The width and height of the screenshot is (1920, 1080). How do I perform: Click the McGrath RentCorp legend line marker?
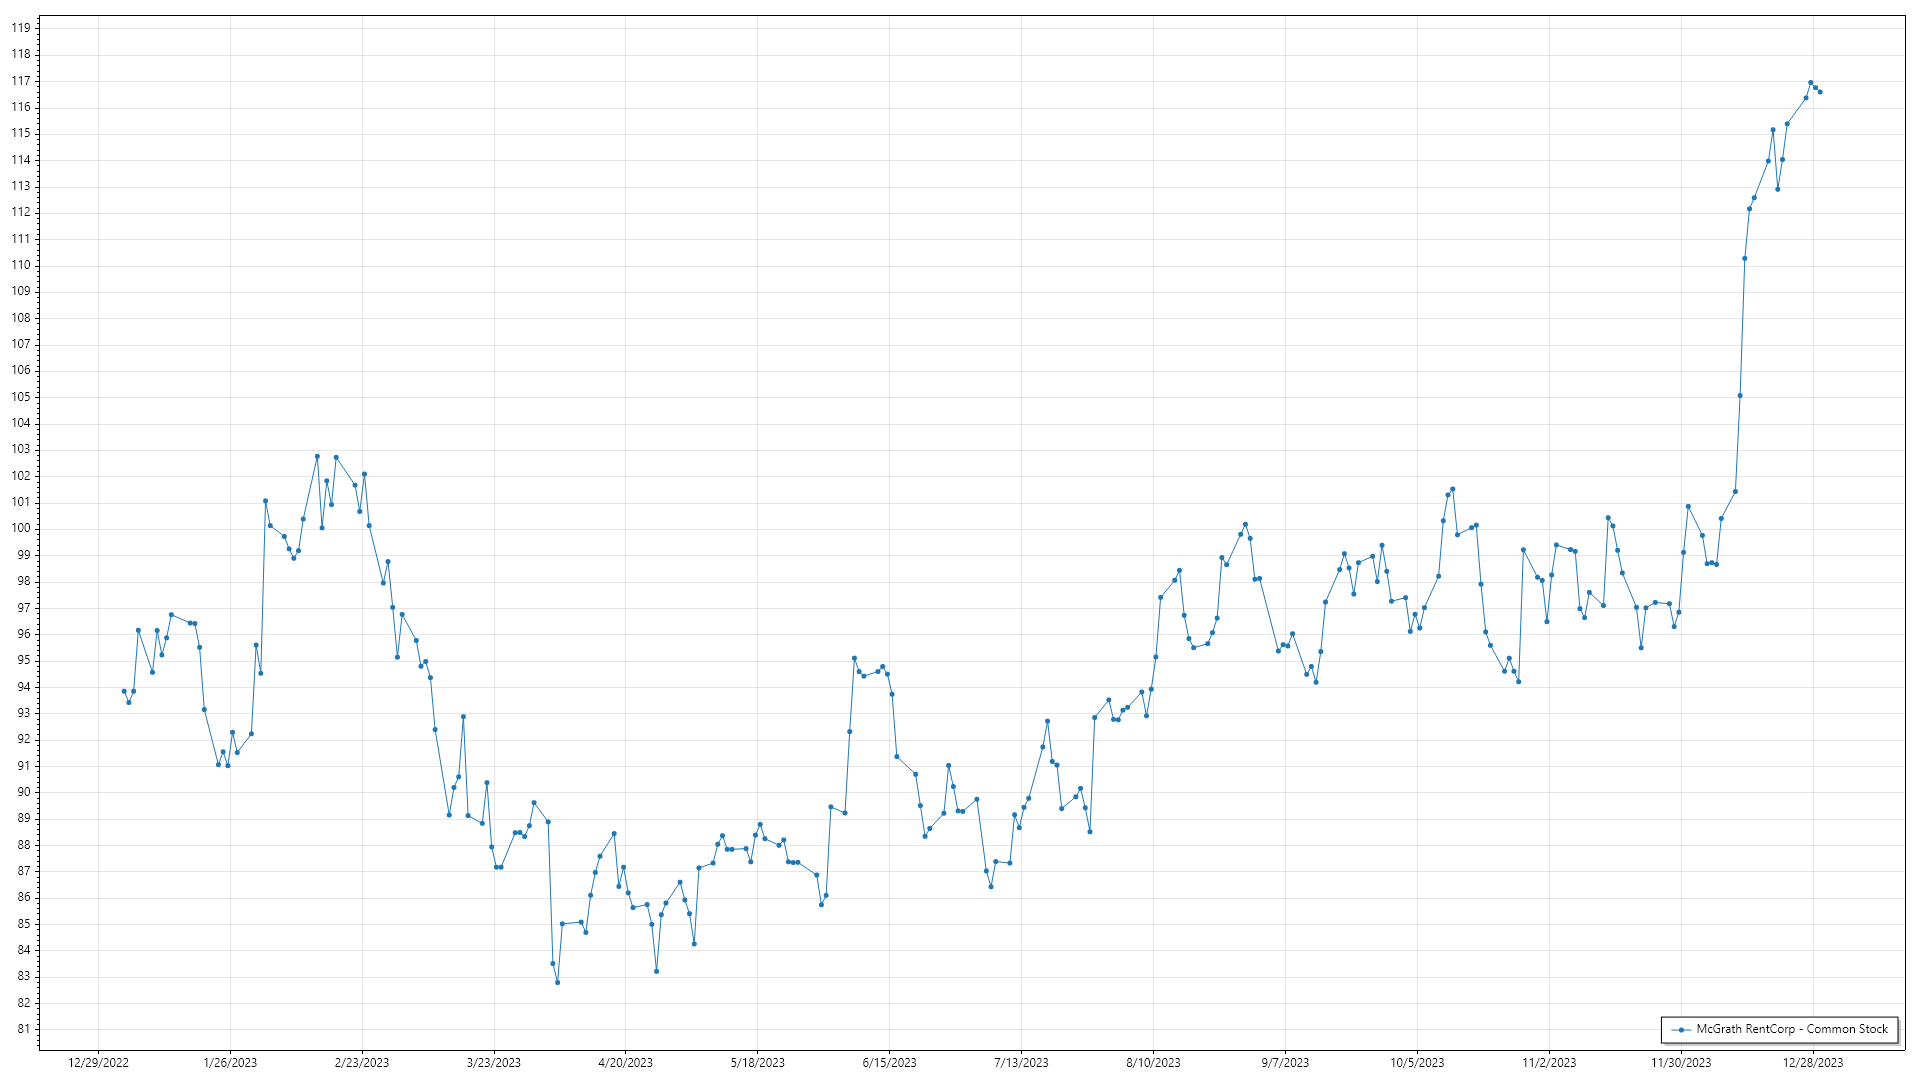point(1682,1029)
